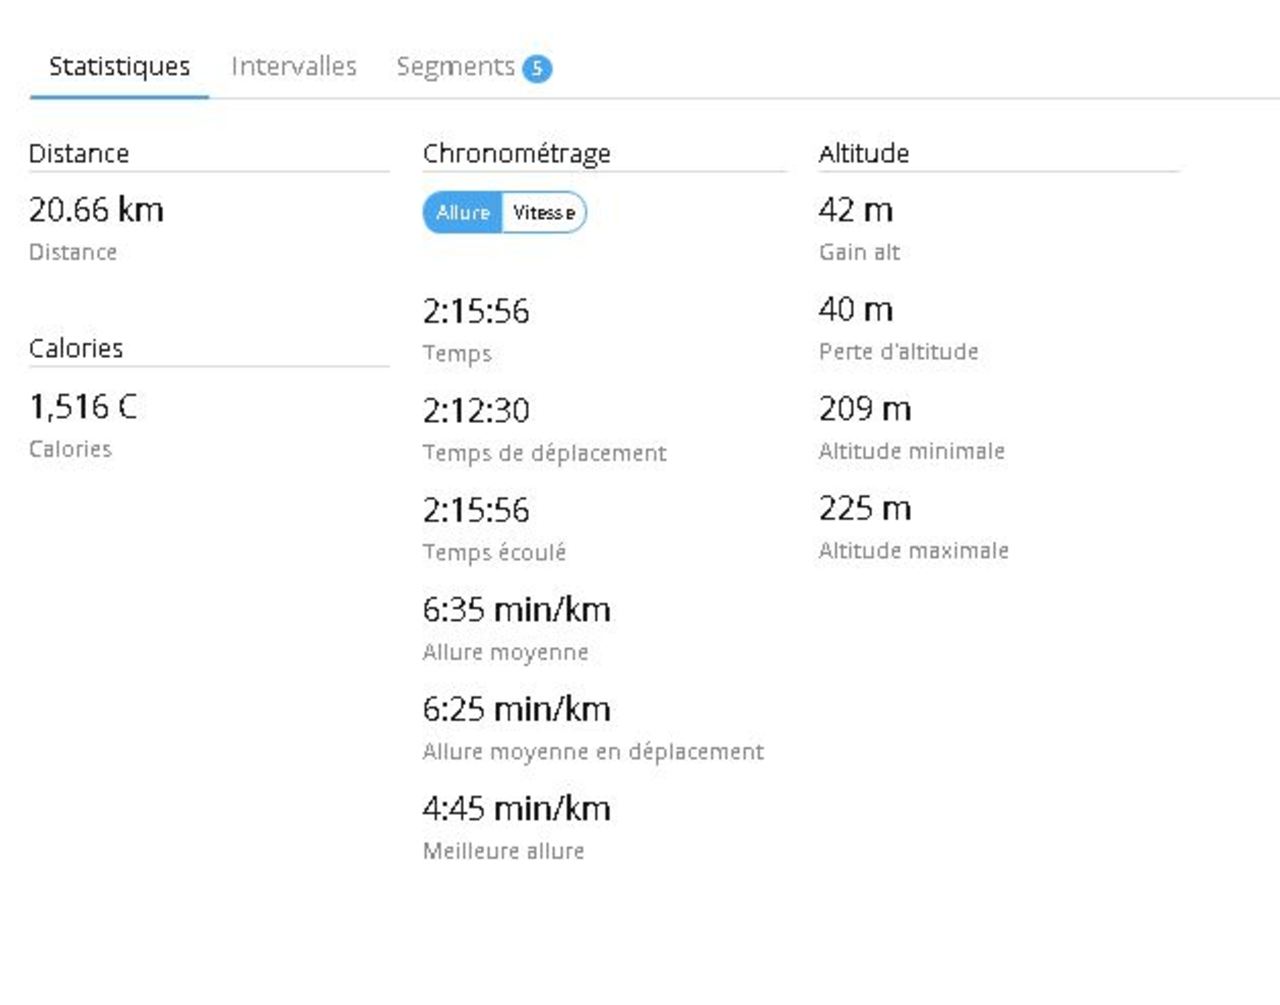Switch to the Intervalles tab
The height and width of the screenshot is (1005, 1280).
click(x=293, y=67)
